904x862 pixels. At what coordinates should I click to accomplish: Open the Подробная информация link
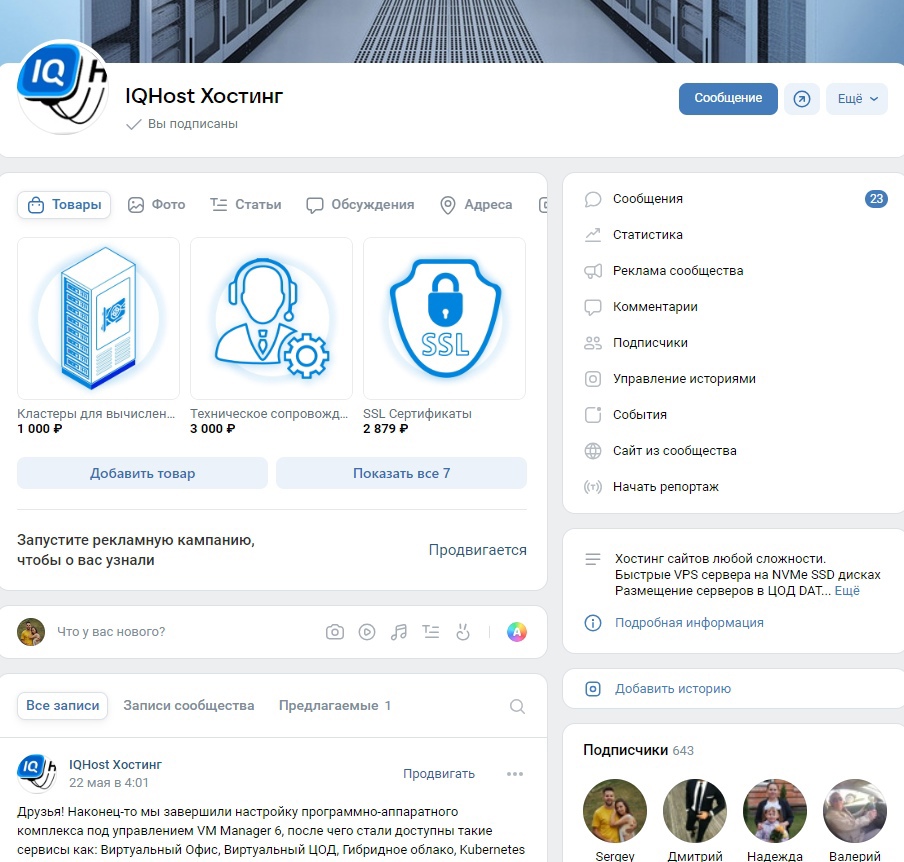coord(689,623)
